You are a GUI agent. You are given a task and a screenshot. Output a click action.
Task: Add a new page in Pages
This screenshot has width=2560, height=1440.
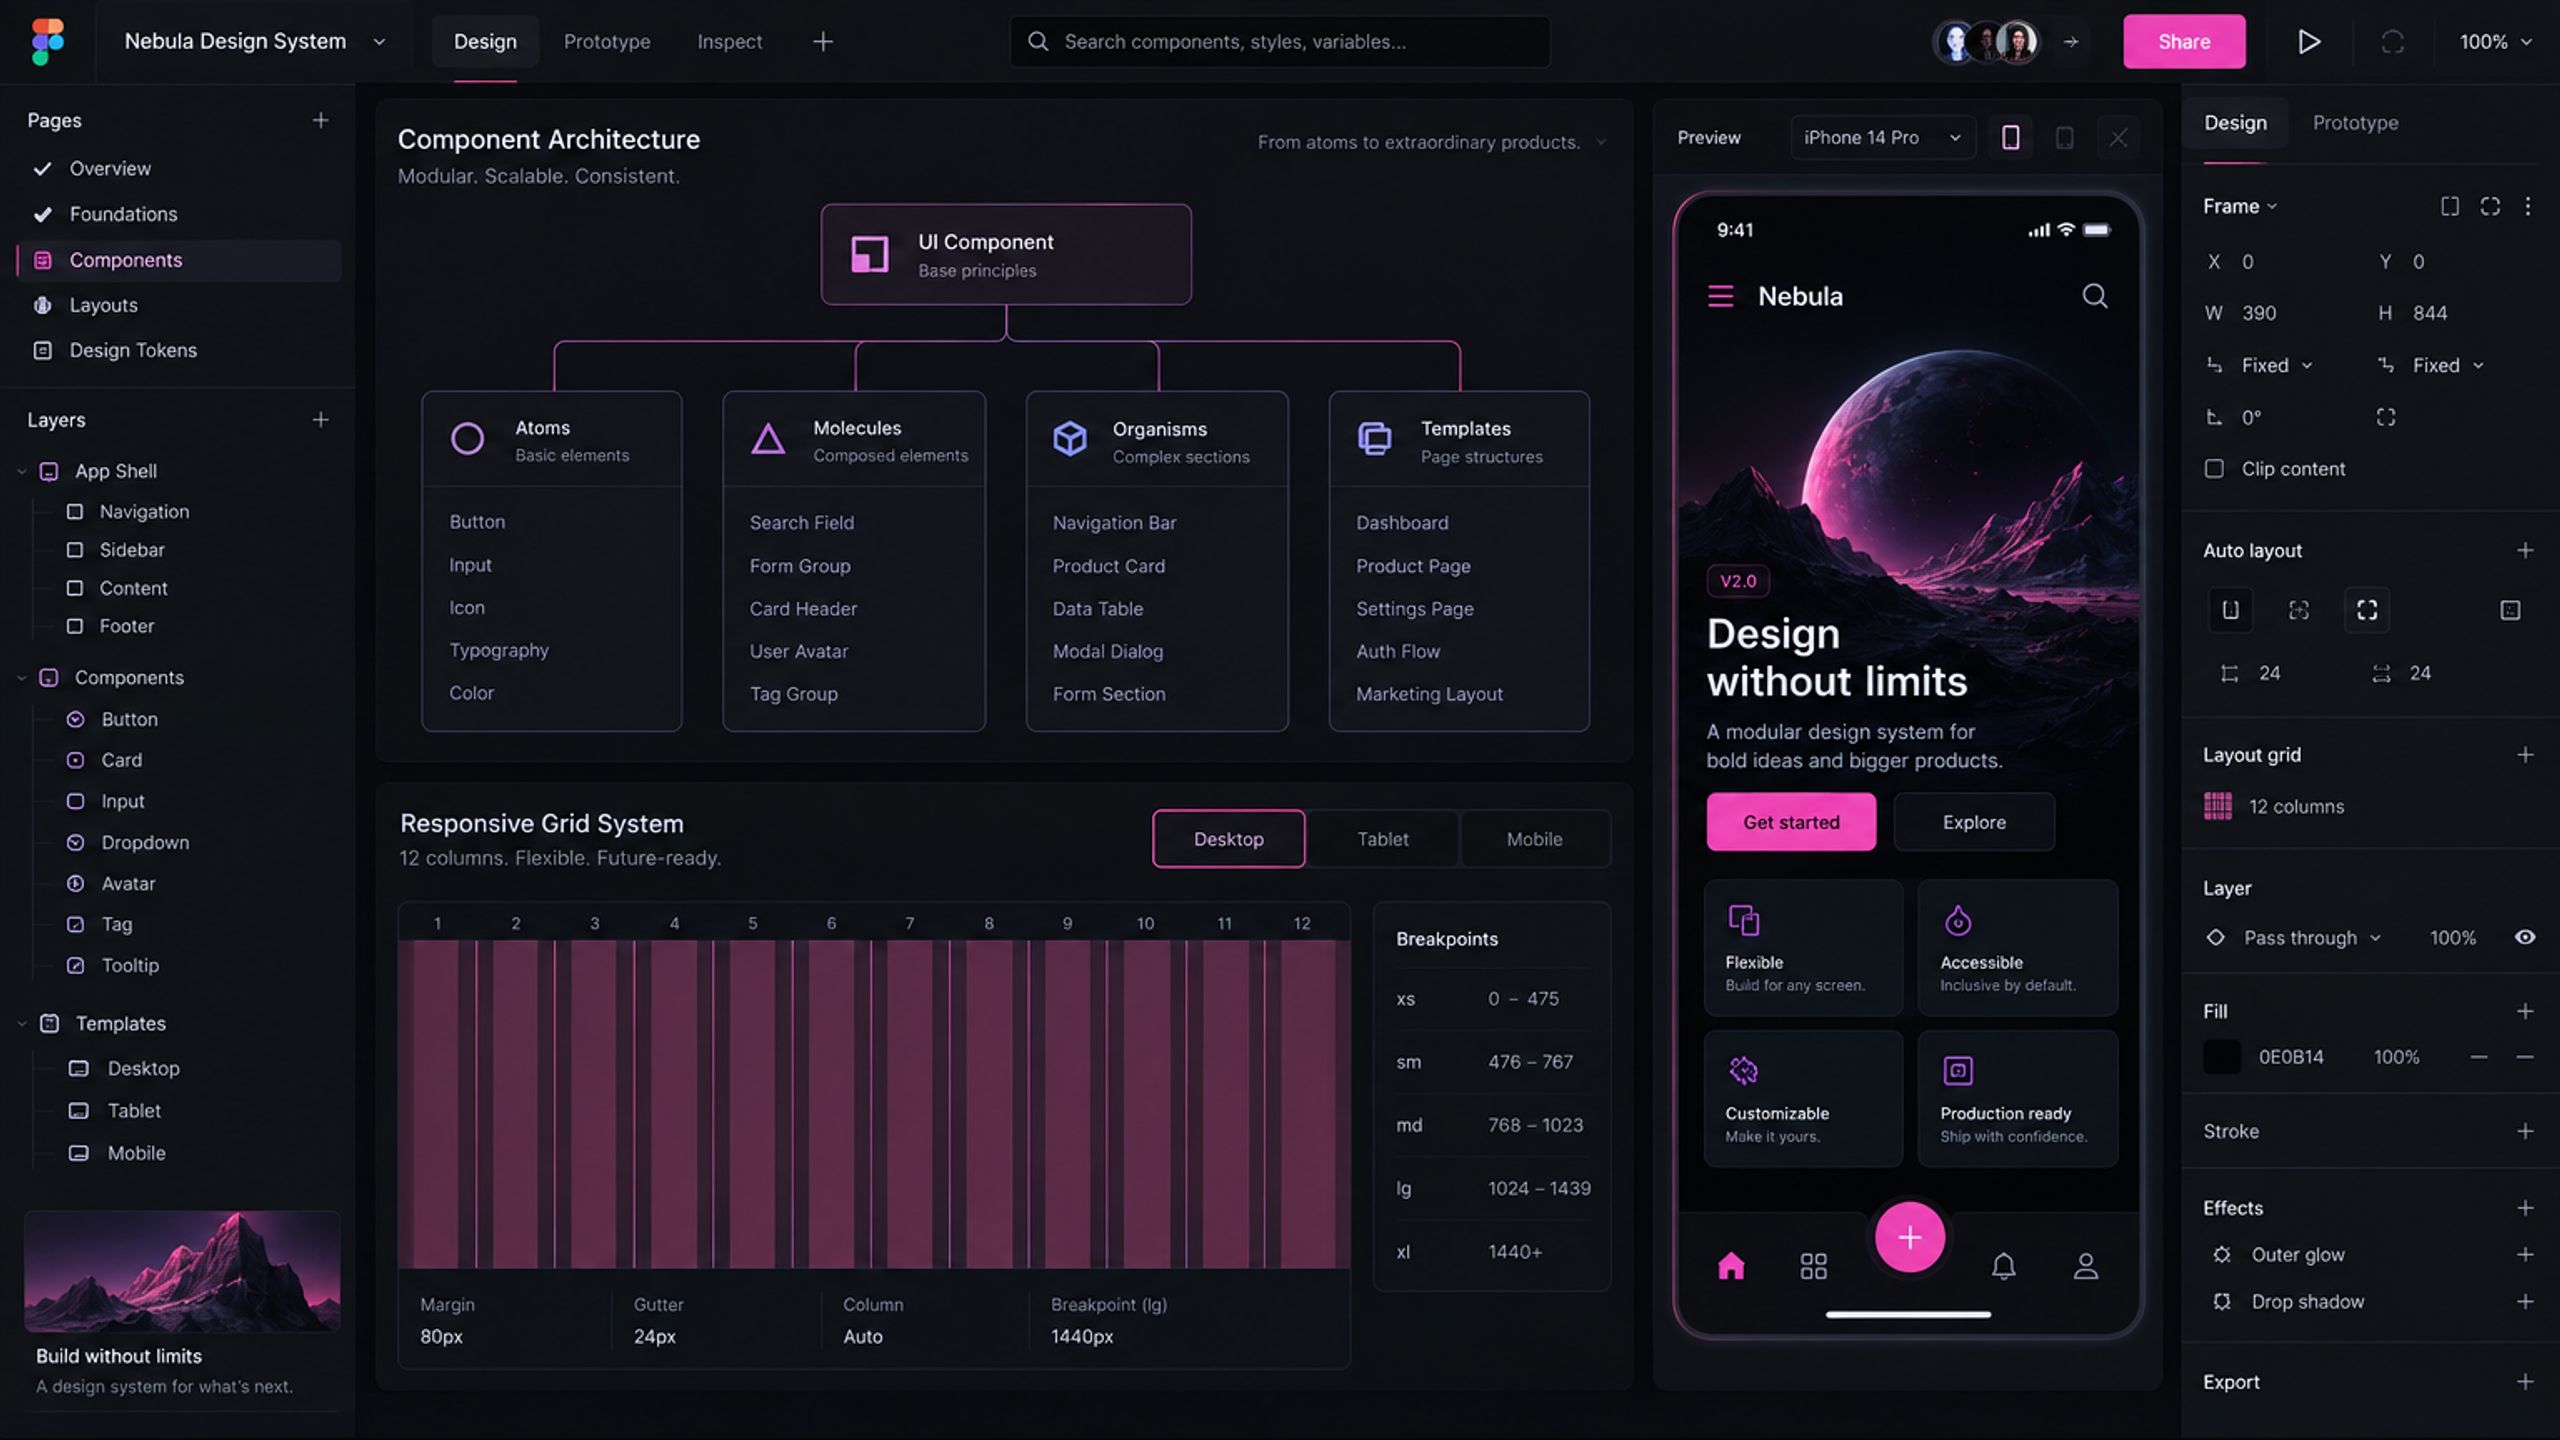coord(320,120)
